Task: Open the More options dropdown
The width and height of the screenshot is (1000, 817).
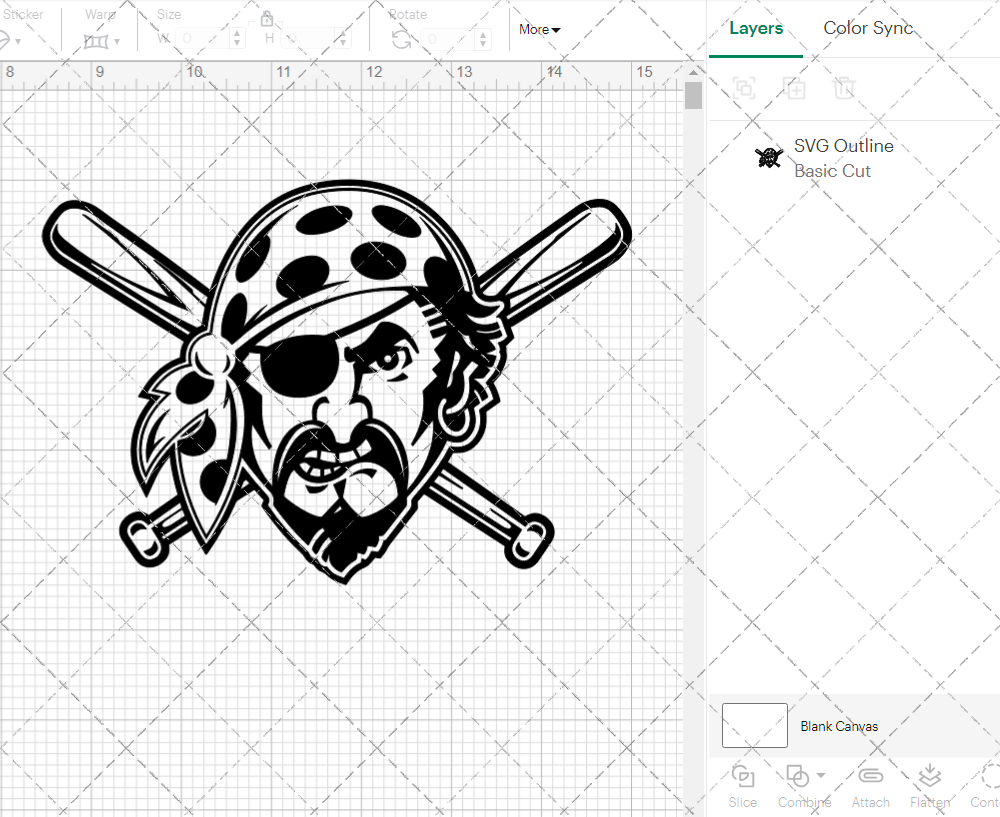Action: [x=538, y=30]
